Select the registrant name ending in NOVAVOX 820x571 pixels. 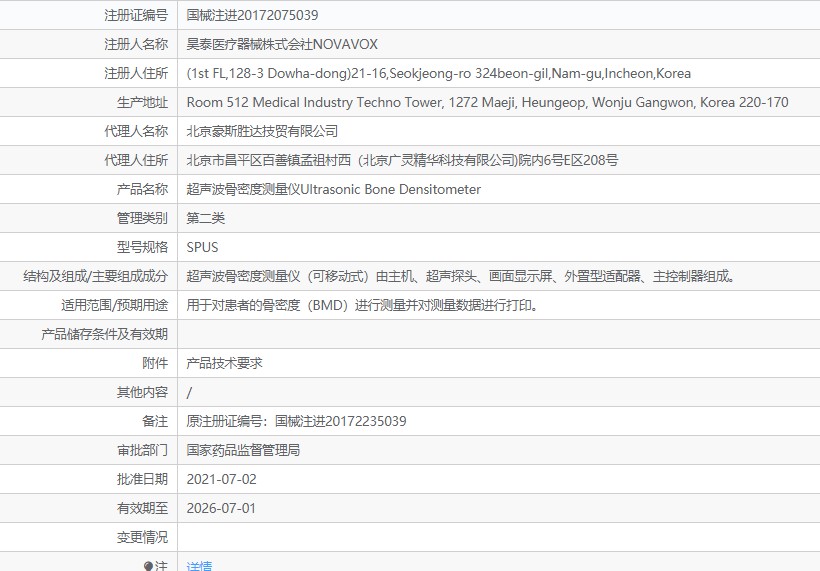[x=282, y=44]
